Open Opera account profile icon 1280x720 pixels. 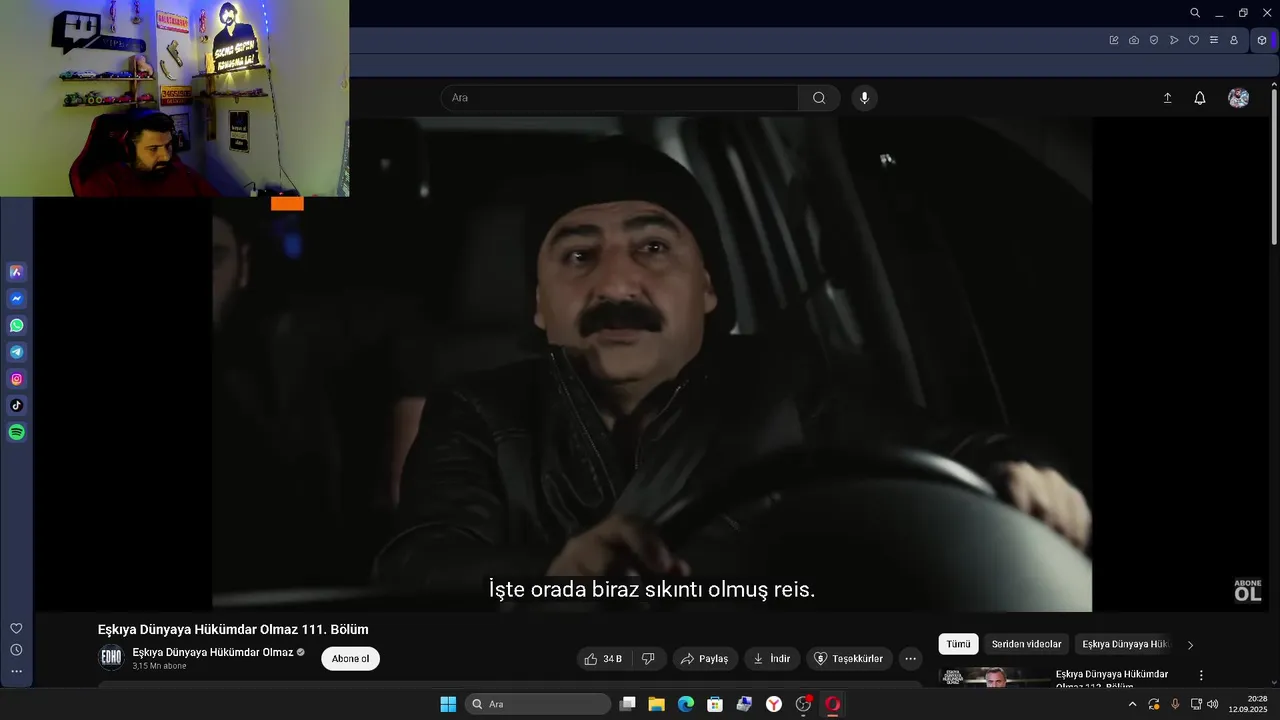click(x=1234, y=40)
